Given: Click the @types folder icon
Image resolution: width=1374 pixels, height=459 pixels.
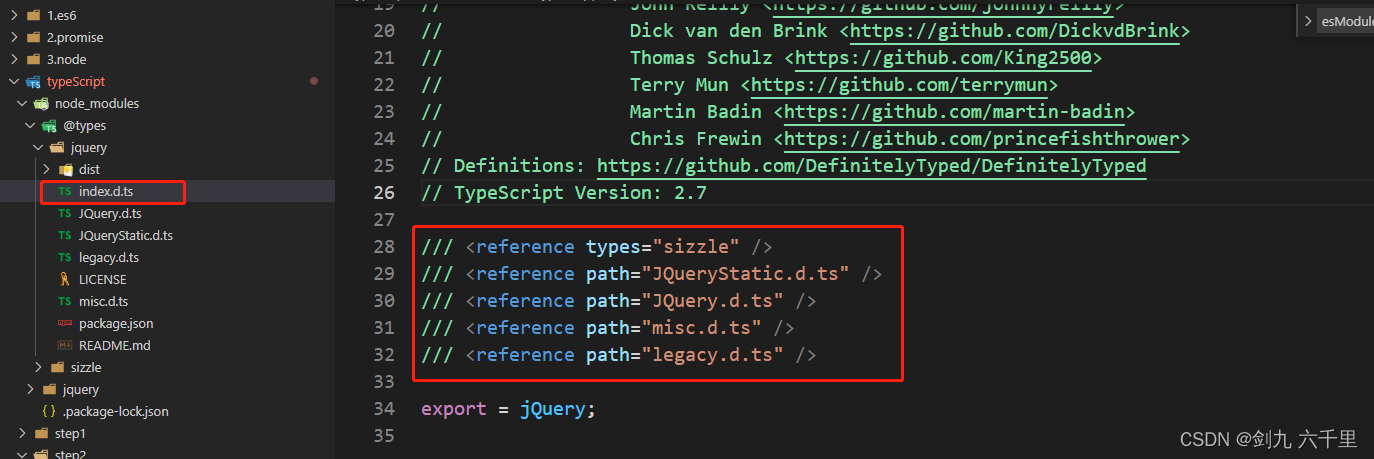Looking at the screenshot, I should 49,125.
